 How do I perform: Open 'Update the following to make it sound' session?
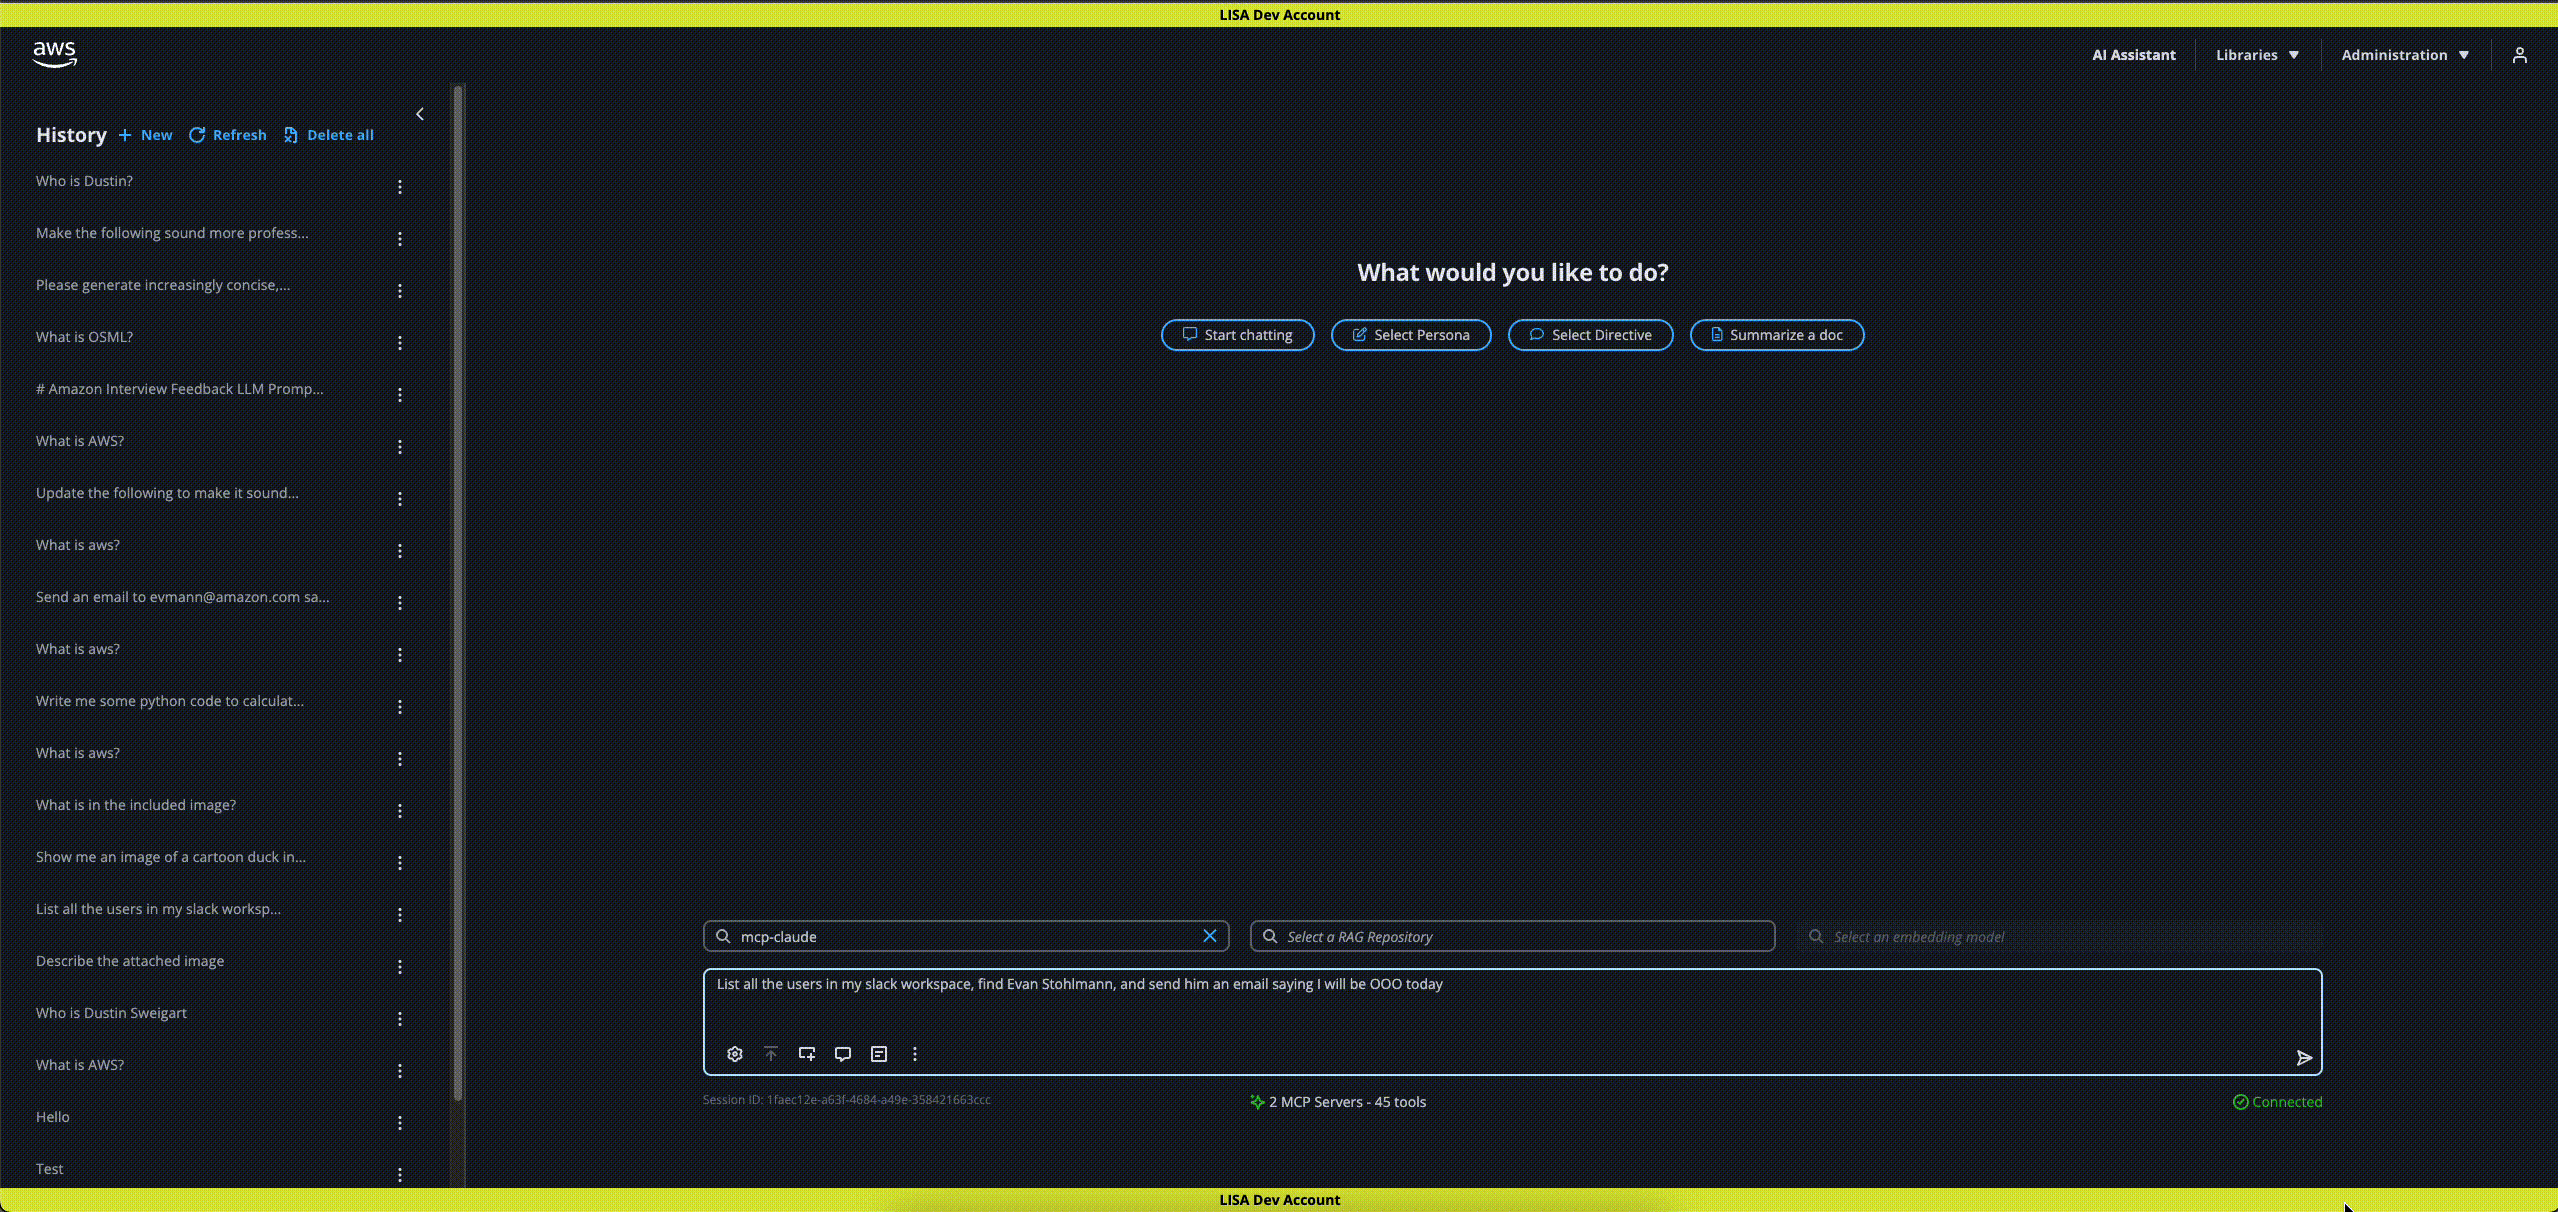[x=167, y=493]
